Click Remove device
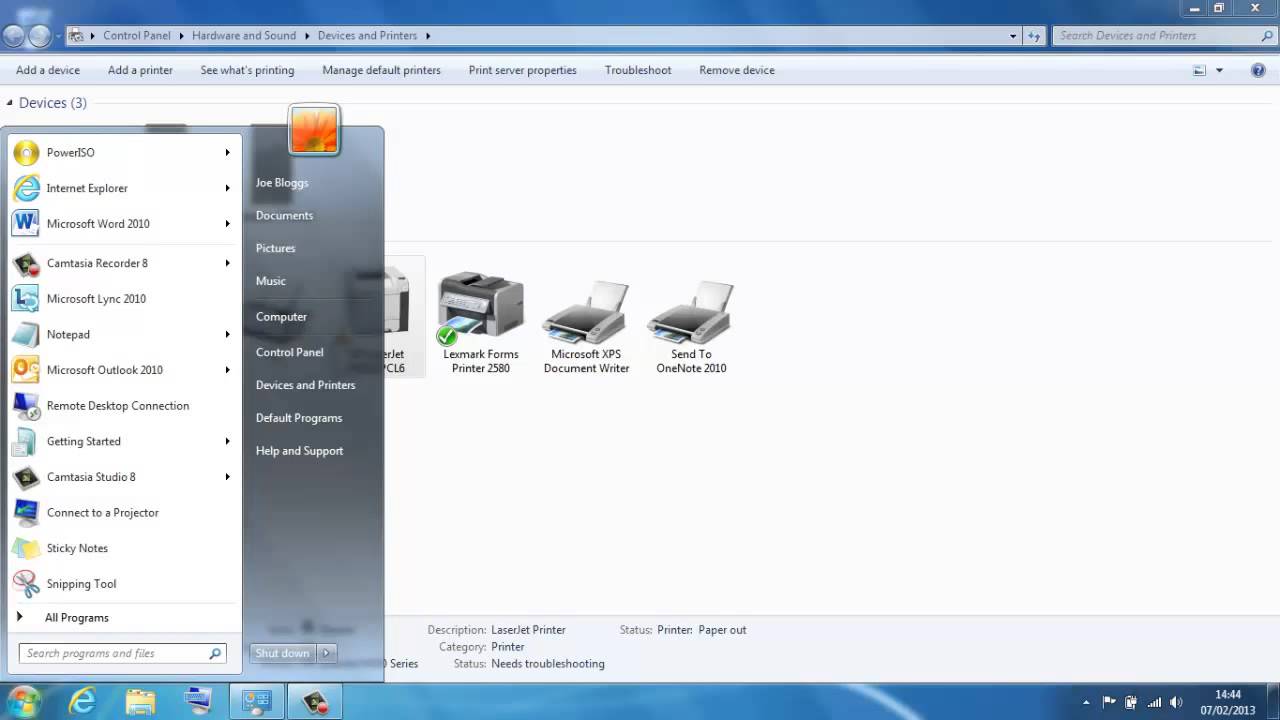 [x=737, y=70]
